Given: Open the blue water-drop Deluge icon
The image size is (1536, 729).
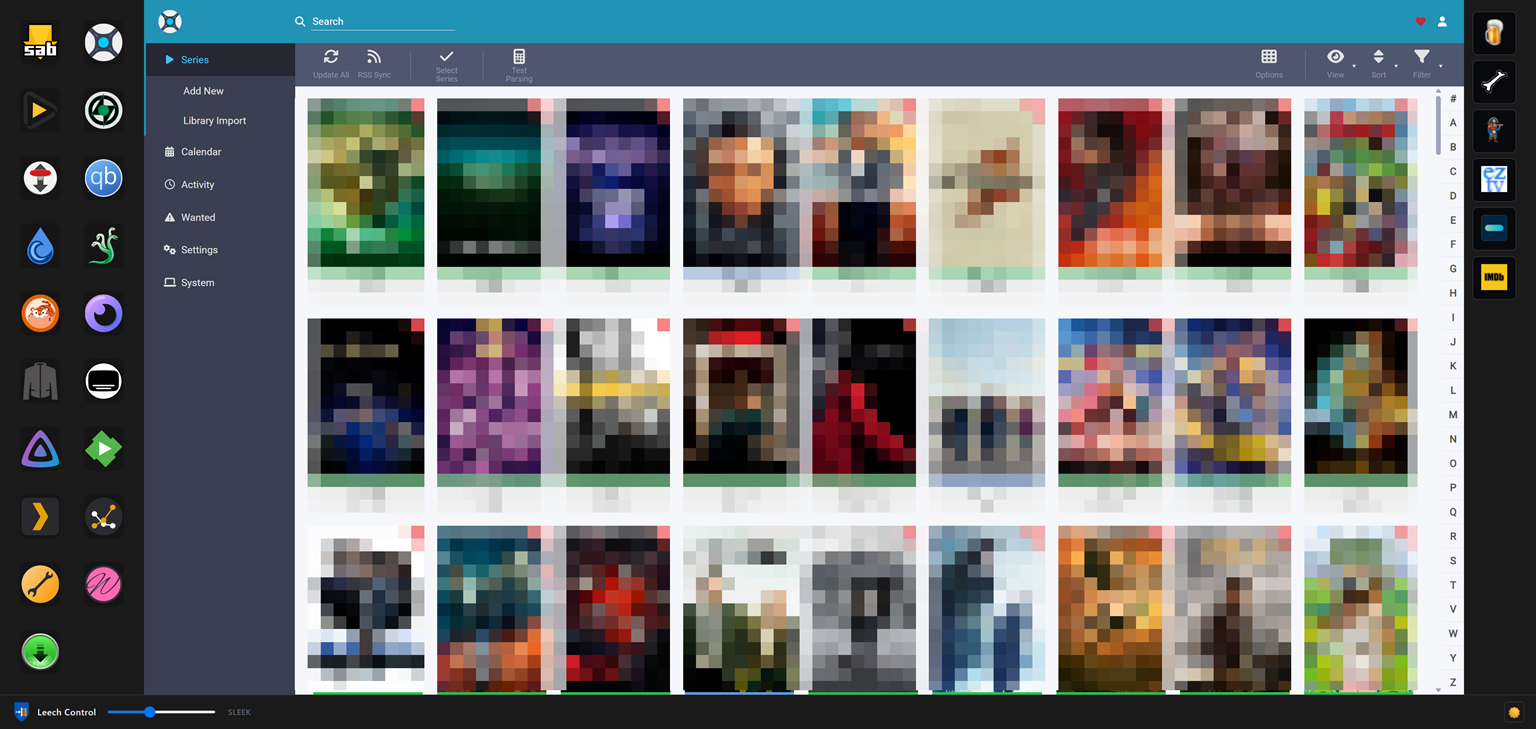Looking at the screenshot, I should tap(41, 246).
